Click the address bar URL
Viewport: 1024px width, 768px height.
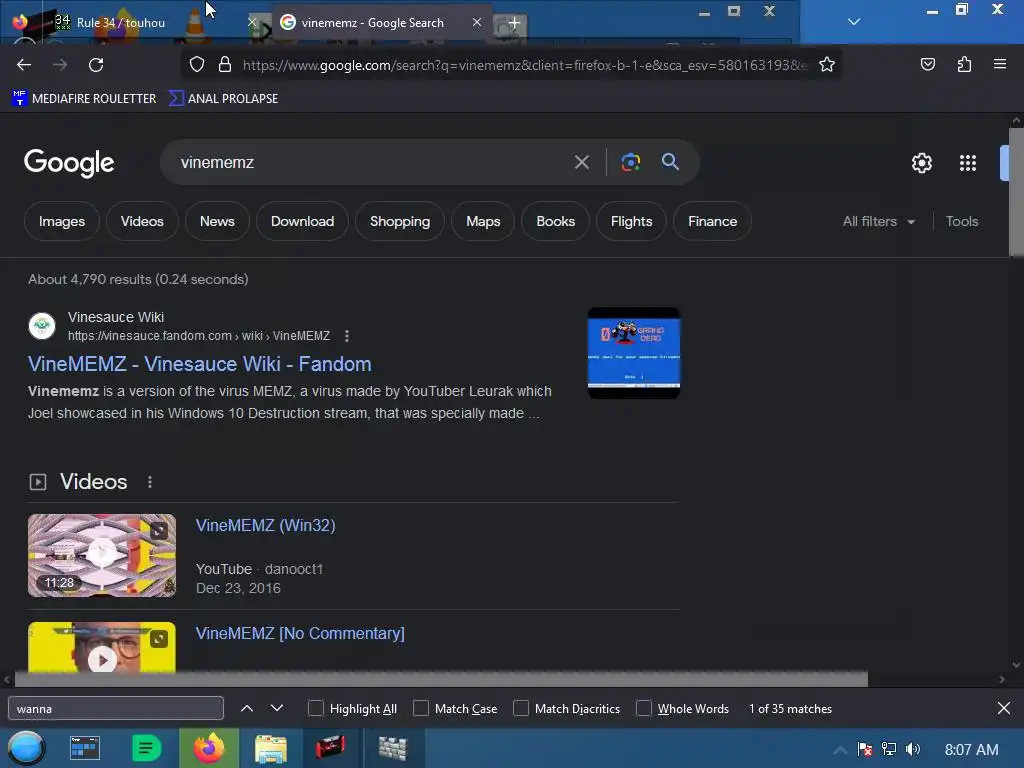point(525,65)
